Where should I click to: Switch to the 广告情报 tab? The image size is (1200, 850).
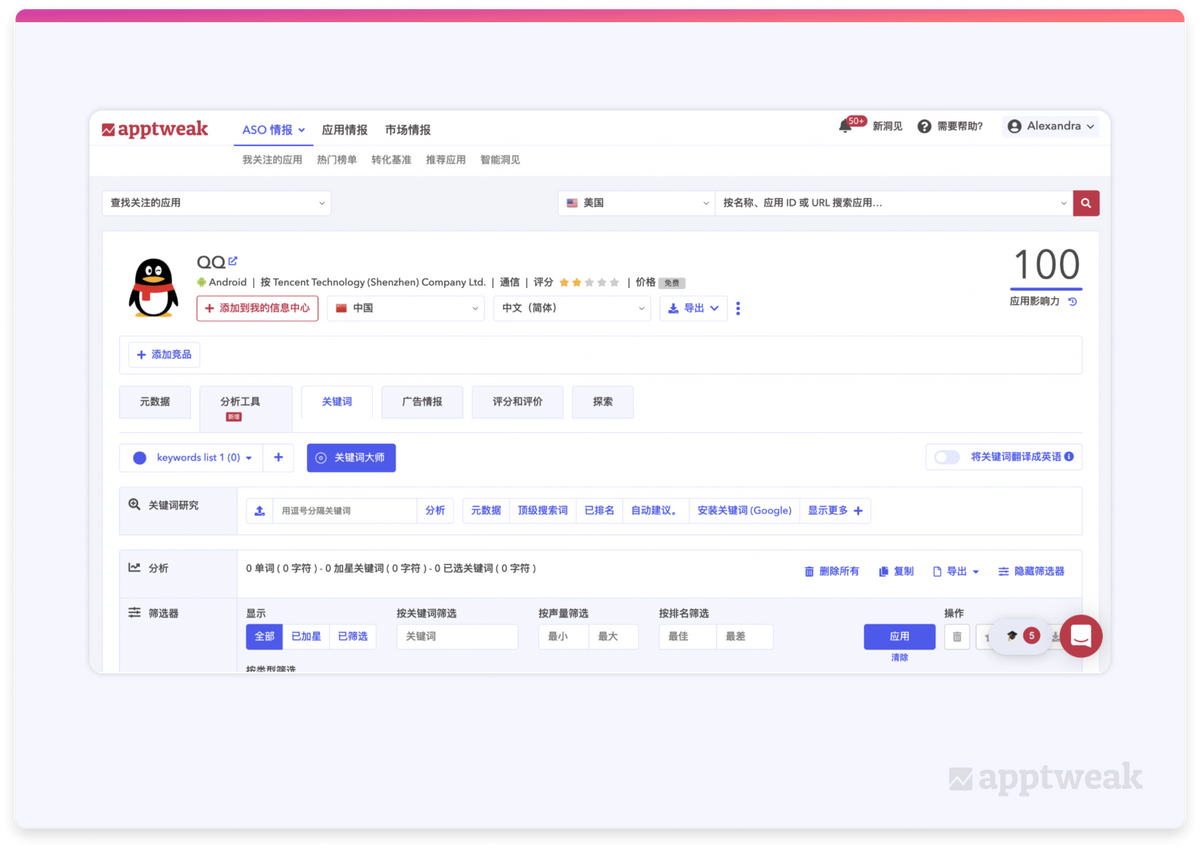click(422, 402)
